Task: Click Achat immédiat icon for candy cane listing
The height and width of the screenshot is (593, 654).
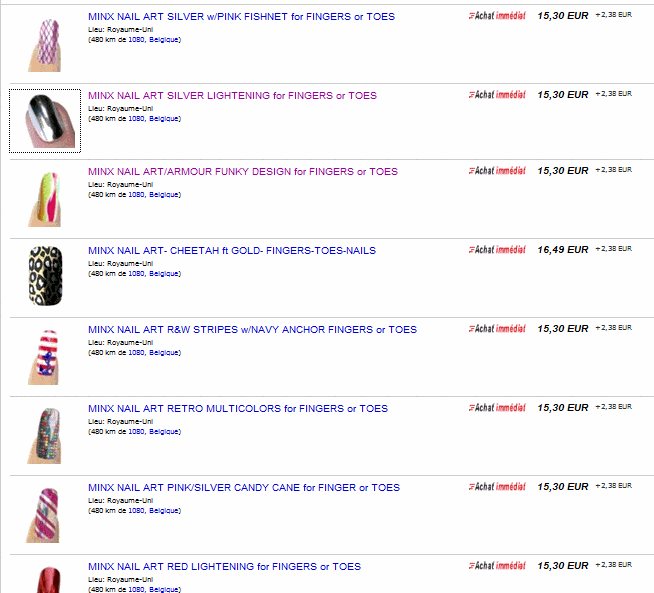Action: [x=497, y=486]
